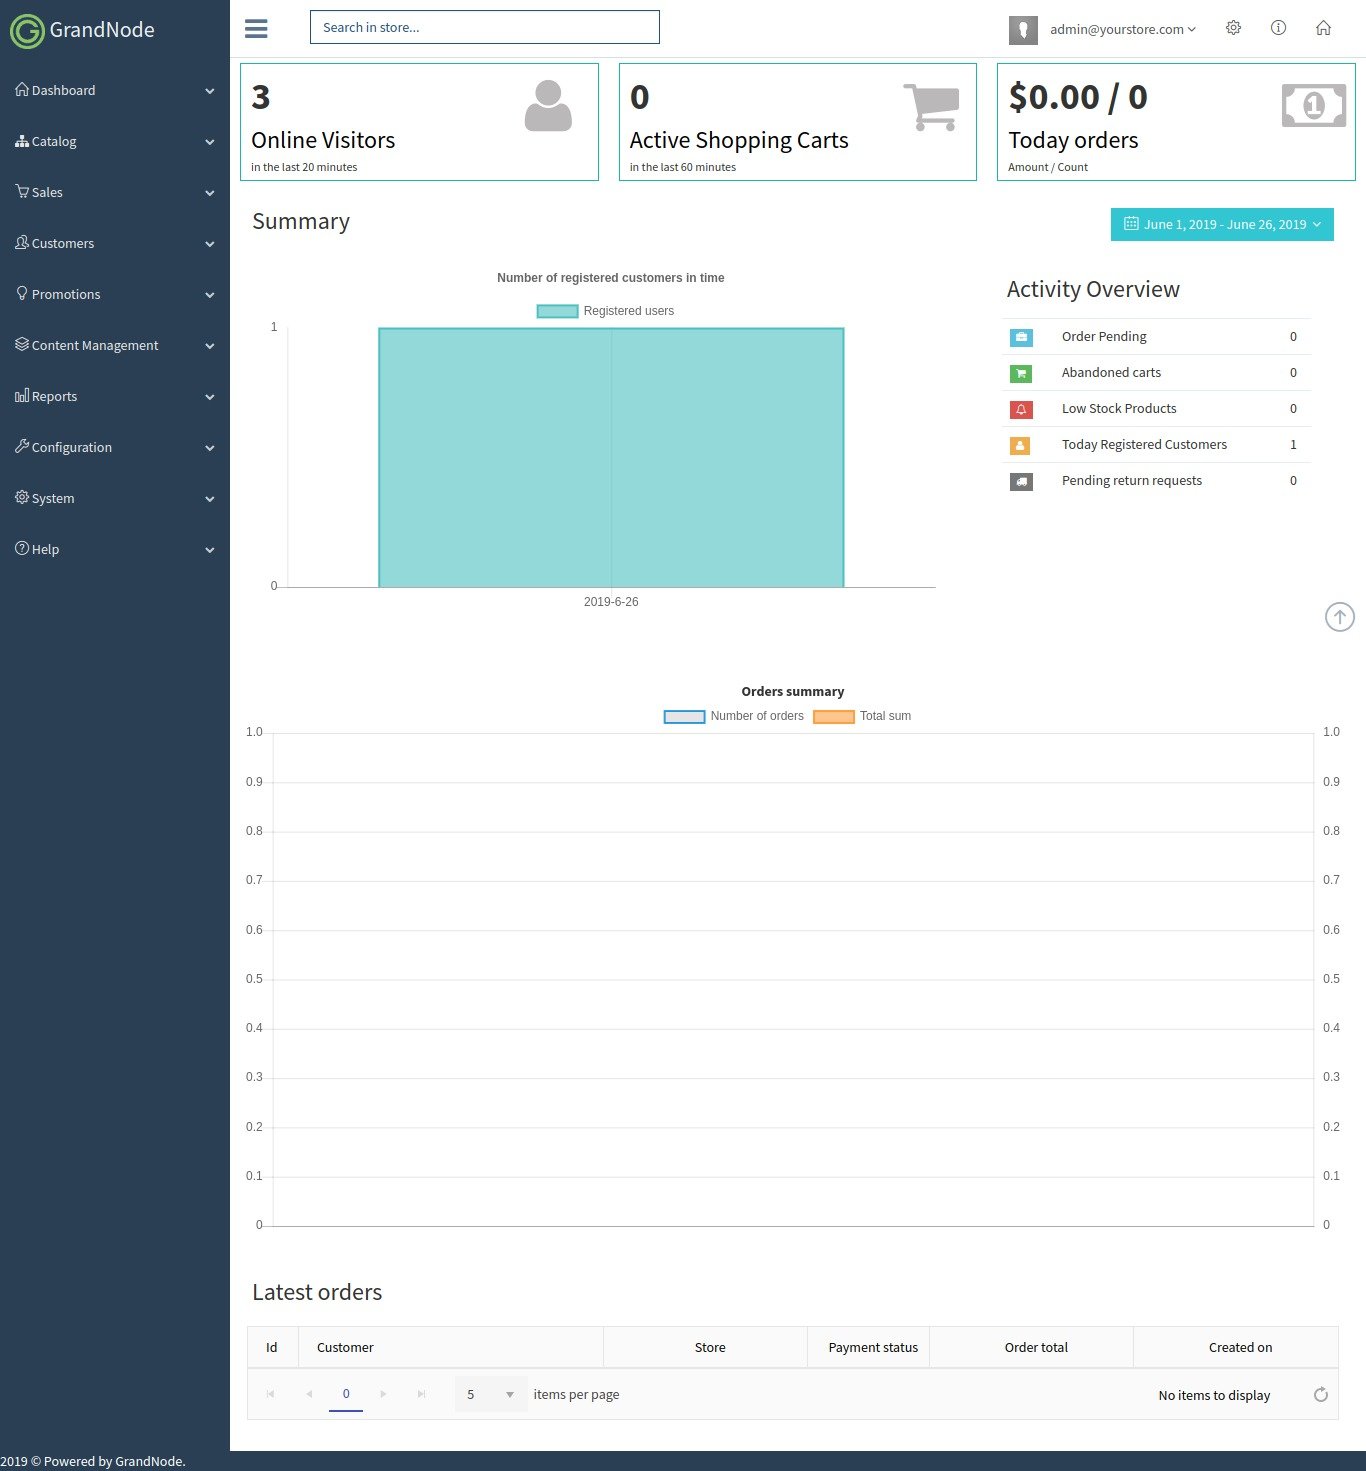Click the Search in store field
This screenshot has width=1366, height=1471.
[484, 27]
